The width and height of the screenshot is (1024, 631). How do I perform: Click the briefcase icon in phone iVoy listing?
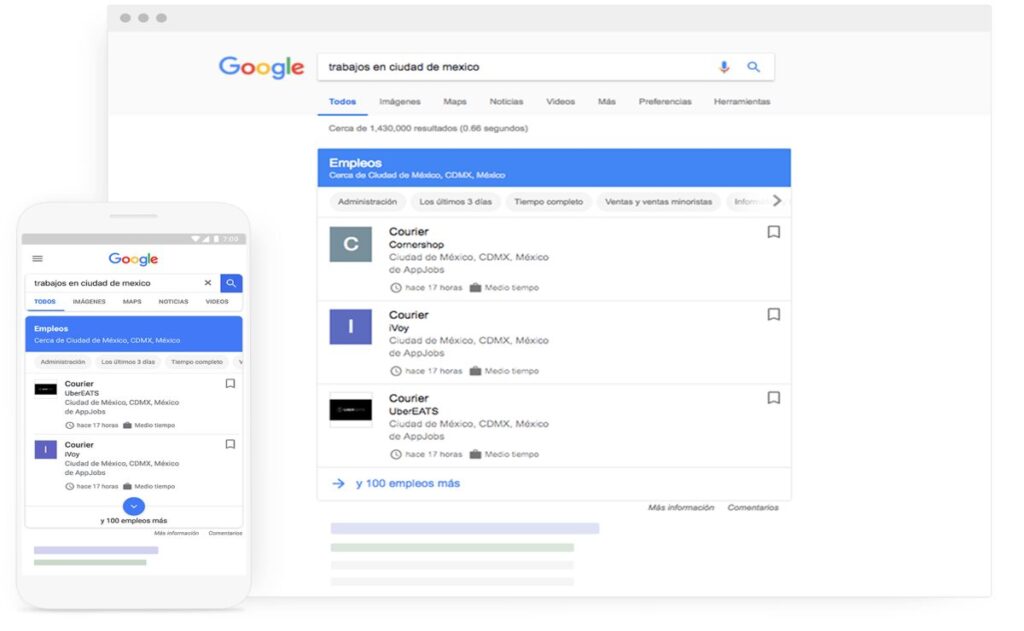tap(127, 486)
